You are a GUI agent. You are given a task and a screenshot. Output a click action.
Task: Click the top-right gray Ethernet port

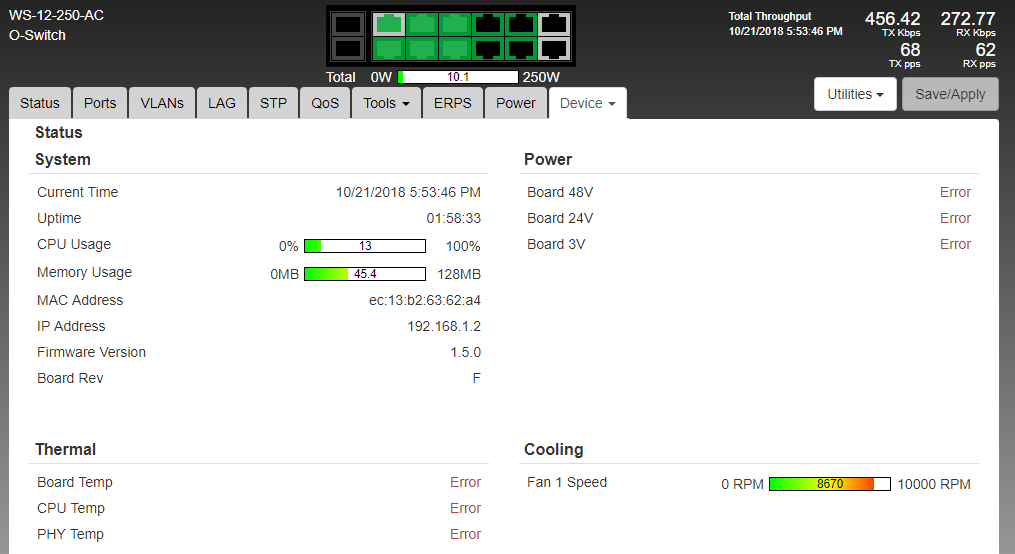tap(553, 24)
